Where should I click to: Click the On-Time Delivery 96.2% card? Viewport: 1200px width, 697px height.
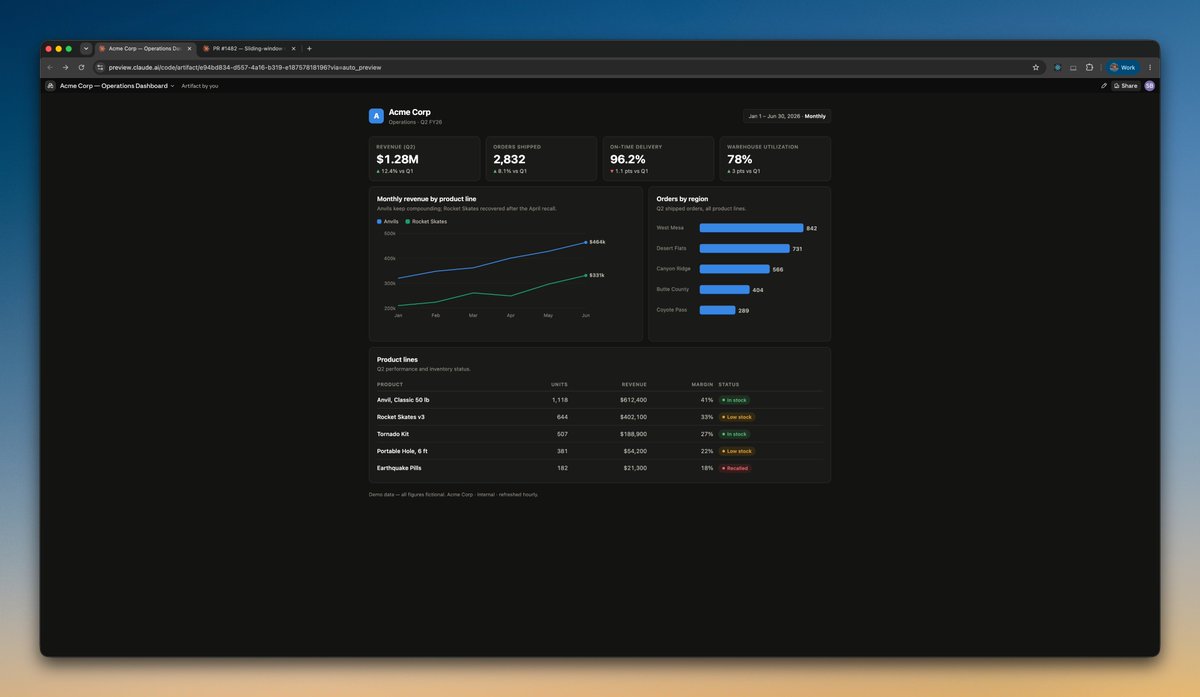pyautogui.click(x=658, y=159)
